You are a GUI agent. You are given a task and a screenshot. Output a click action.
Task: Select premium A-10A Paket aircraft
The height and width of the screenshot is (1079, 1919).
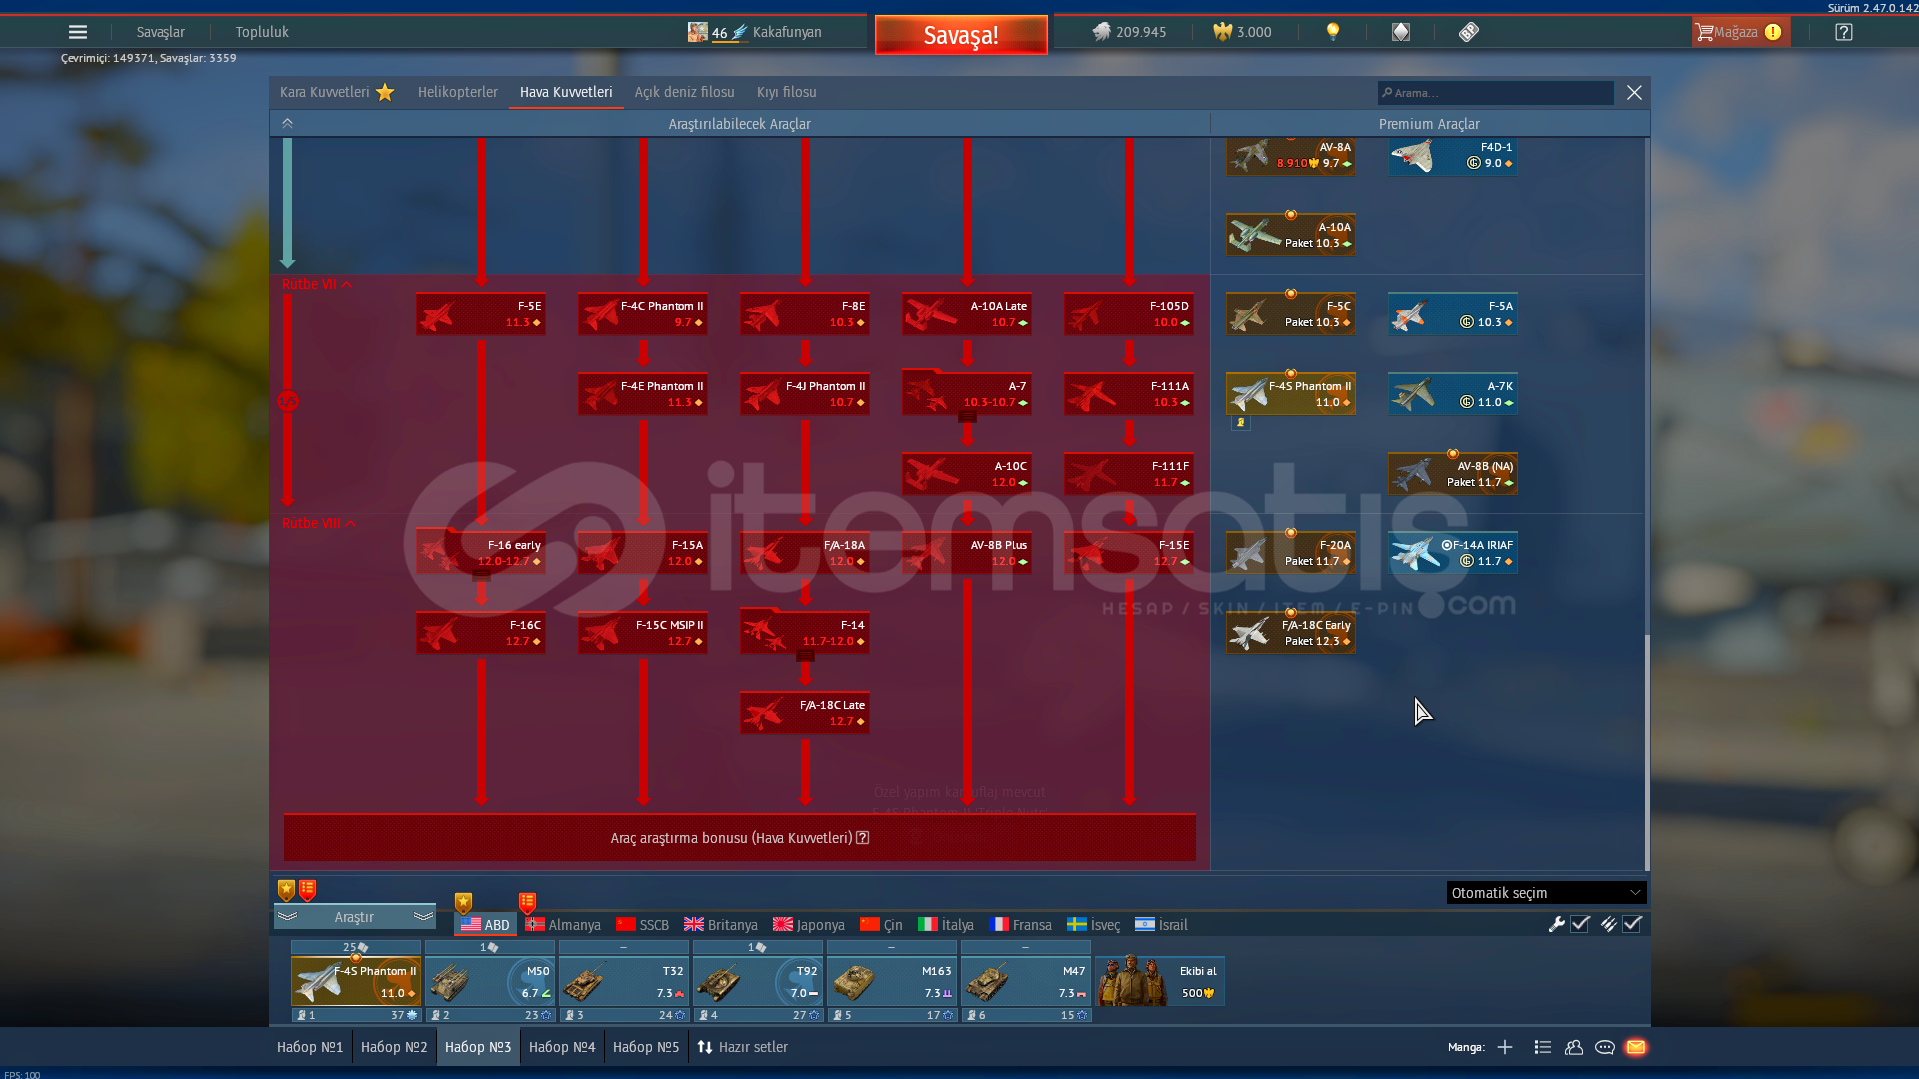pos(1291,235)
